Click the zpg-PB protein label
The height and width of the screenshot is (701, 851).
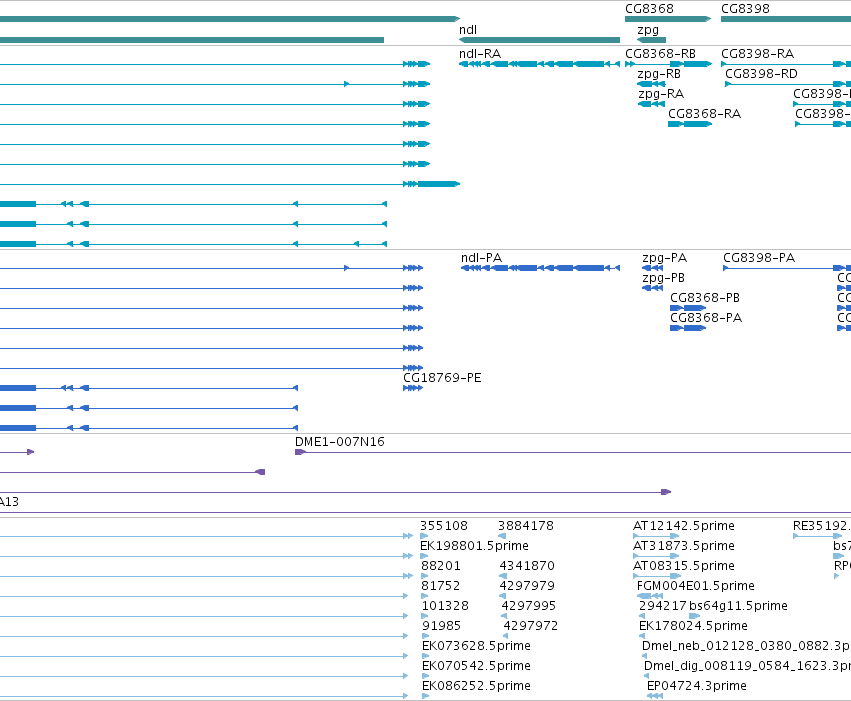coord(663,278)
